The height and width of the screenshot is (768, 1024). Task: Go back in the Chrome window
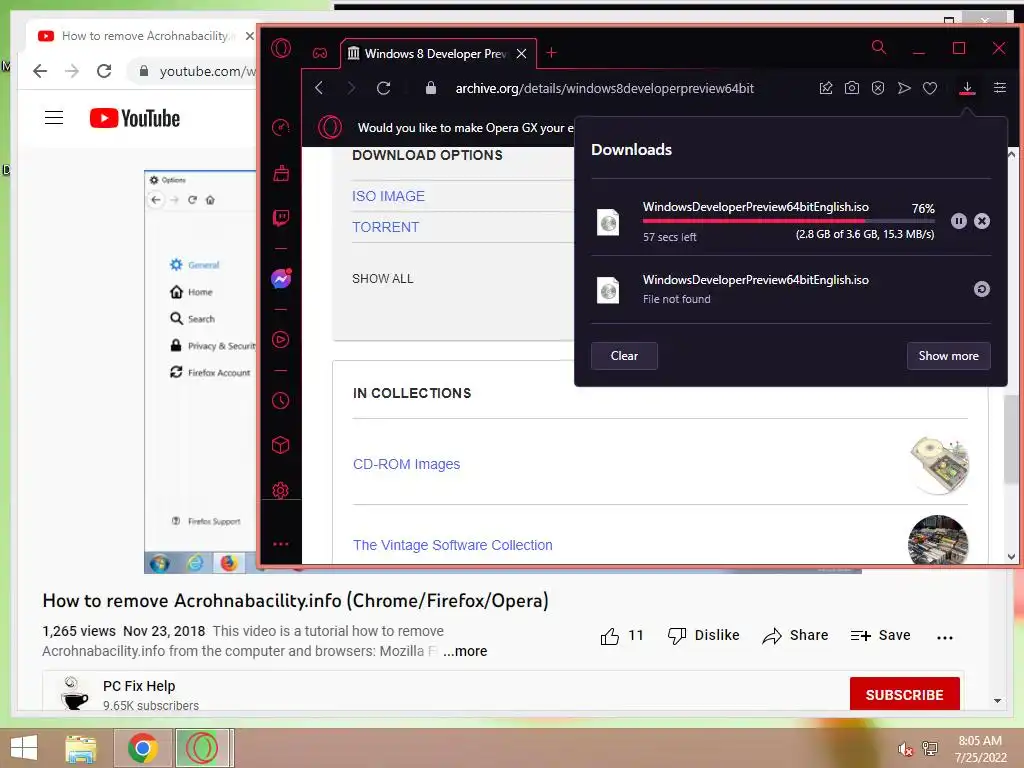point(40,71)
